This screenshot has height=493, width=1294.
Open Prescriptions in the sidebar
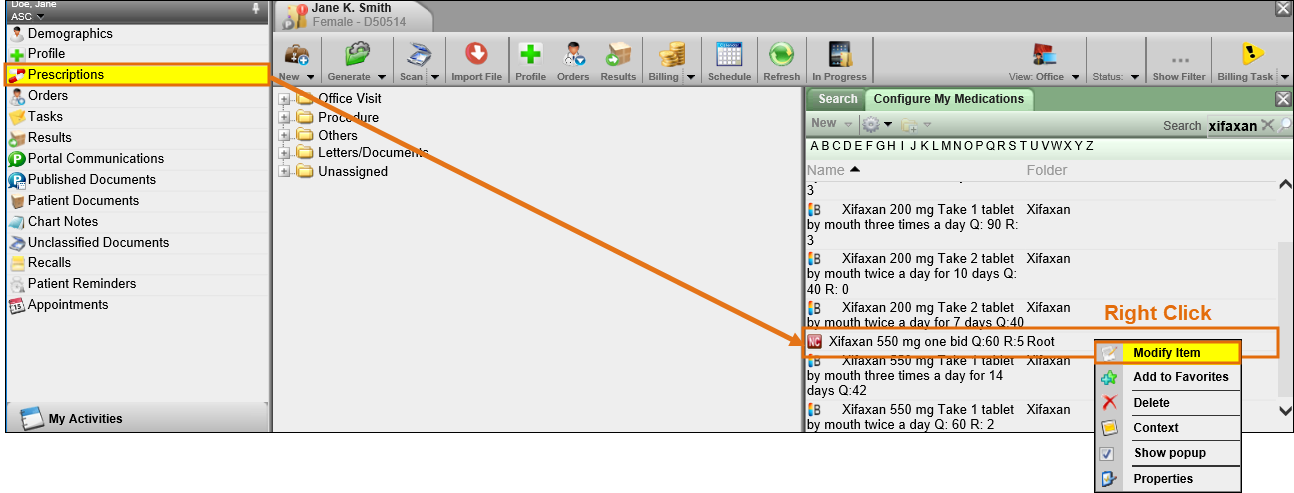[x=138, y=74]
